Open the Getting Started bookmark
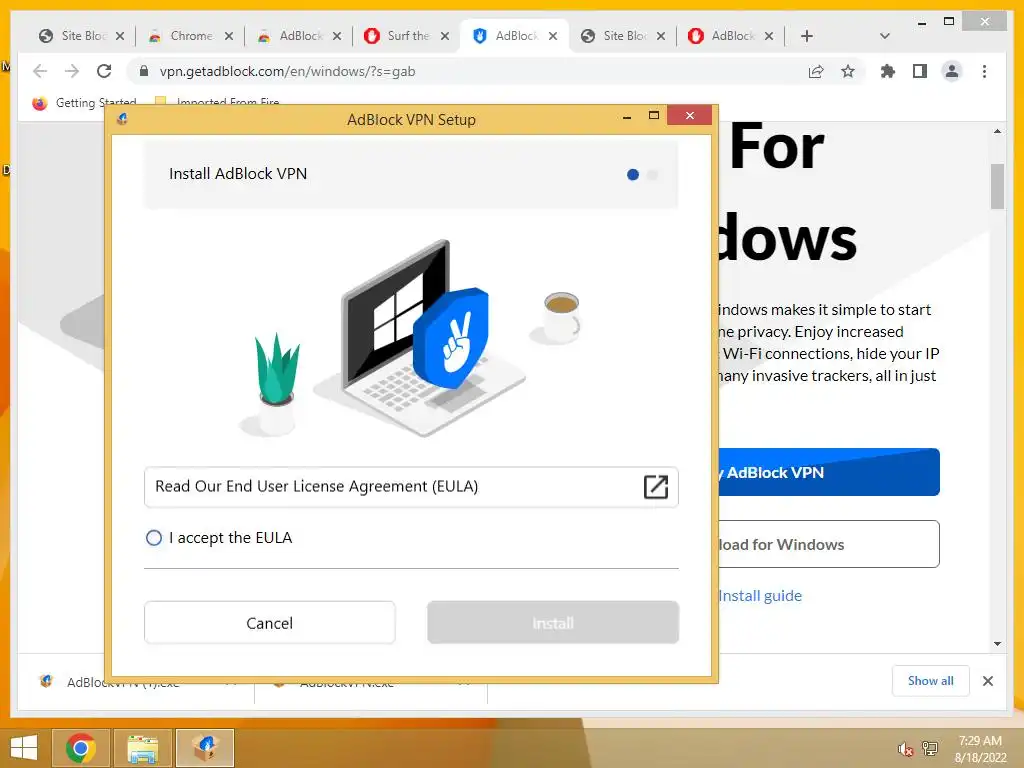This screenshot has height=768, width=1024. [x=84, y=103]
